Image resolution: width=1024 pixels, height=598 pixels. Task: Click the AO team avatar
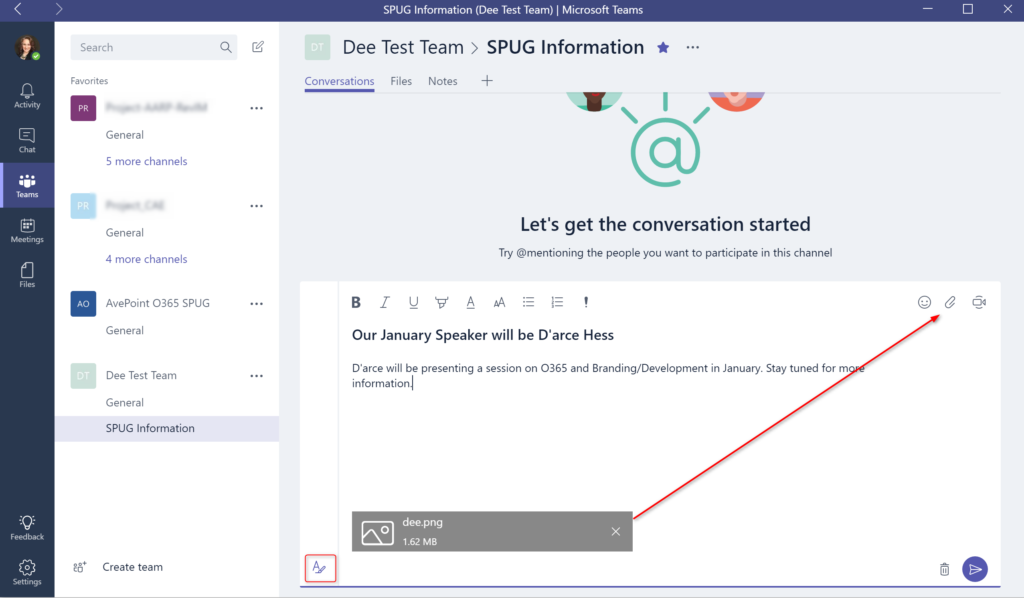[84, 304]
